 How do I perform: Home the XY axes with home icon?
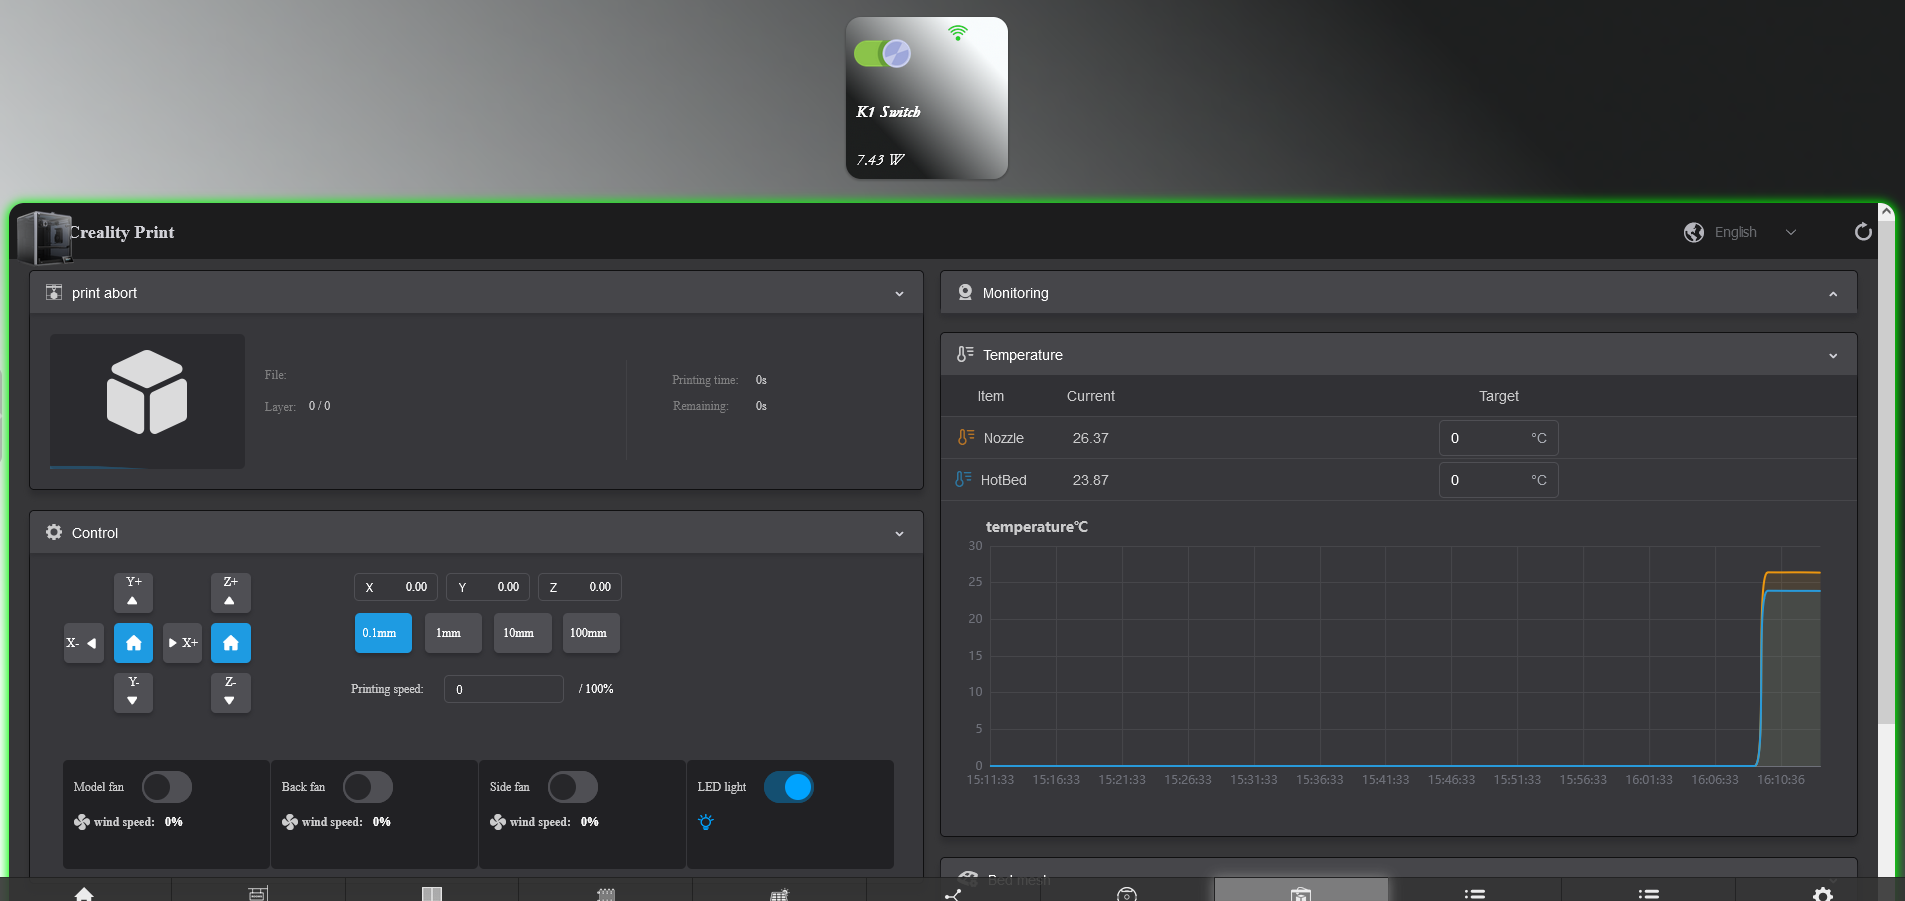tap(133, 642)
